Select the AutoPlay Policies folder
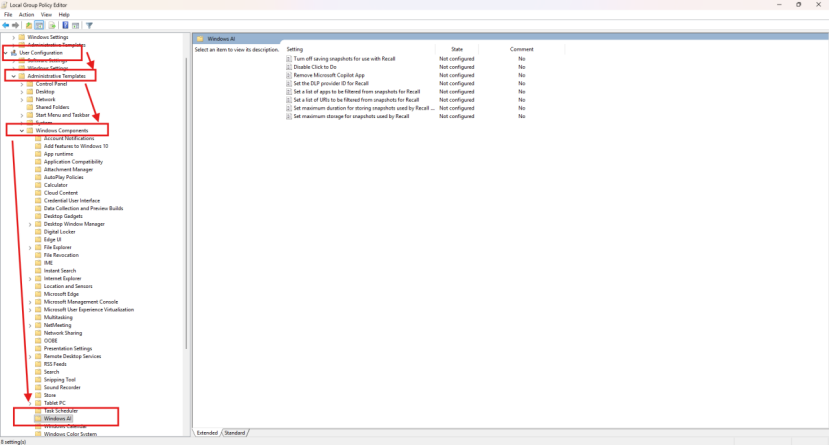The image size is (829, 445). pyautogui.click(x=63, y=178)
